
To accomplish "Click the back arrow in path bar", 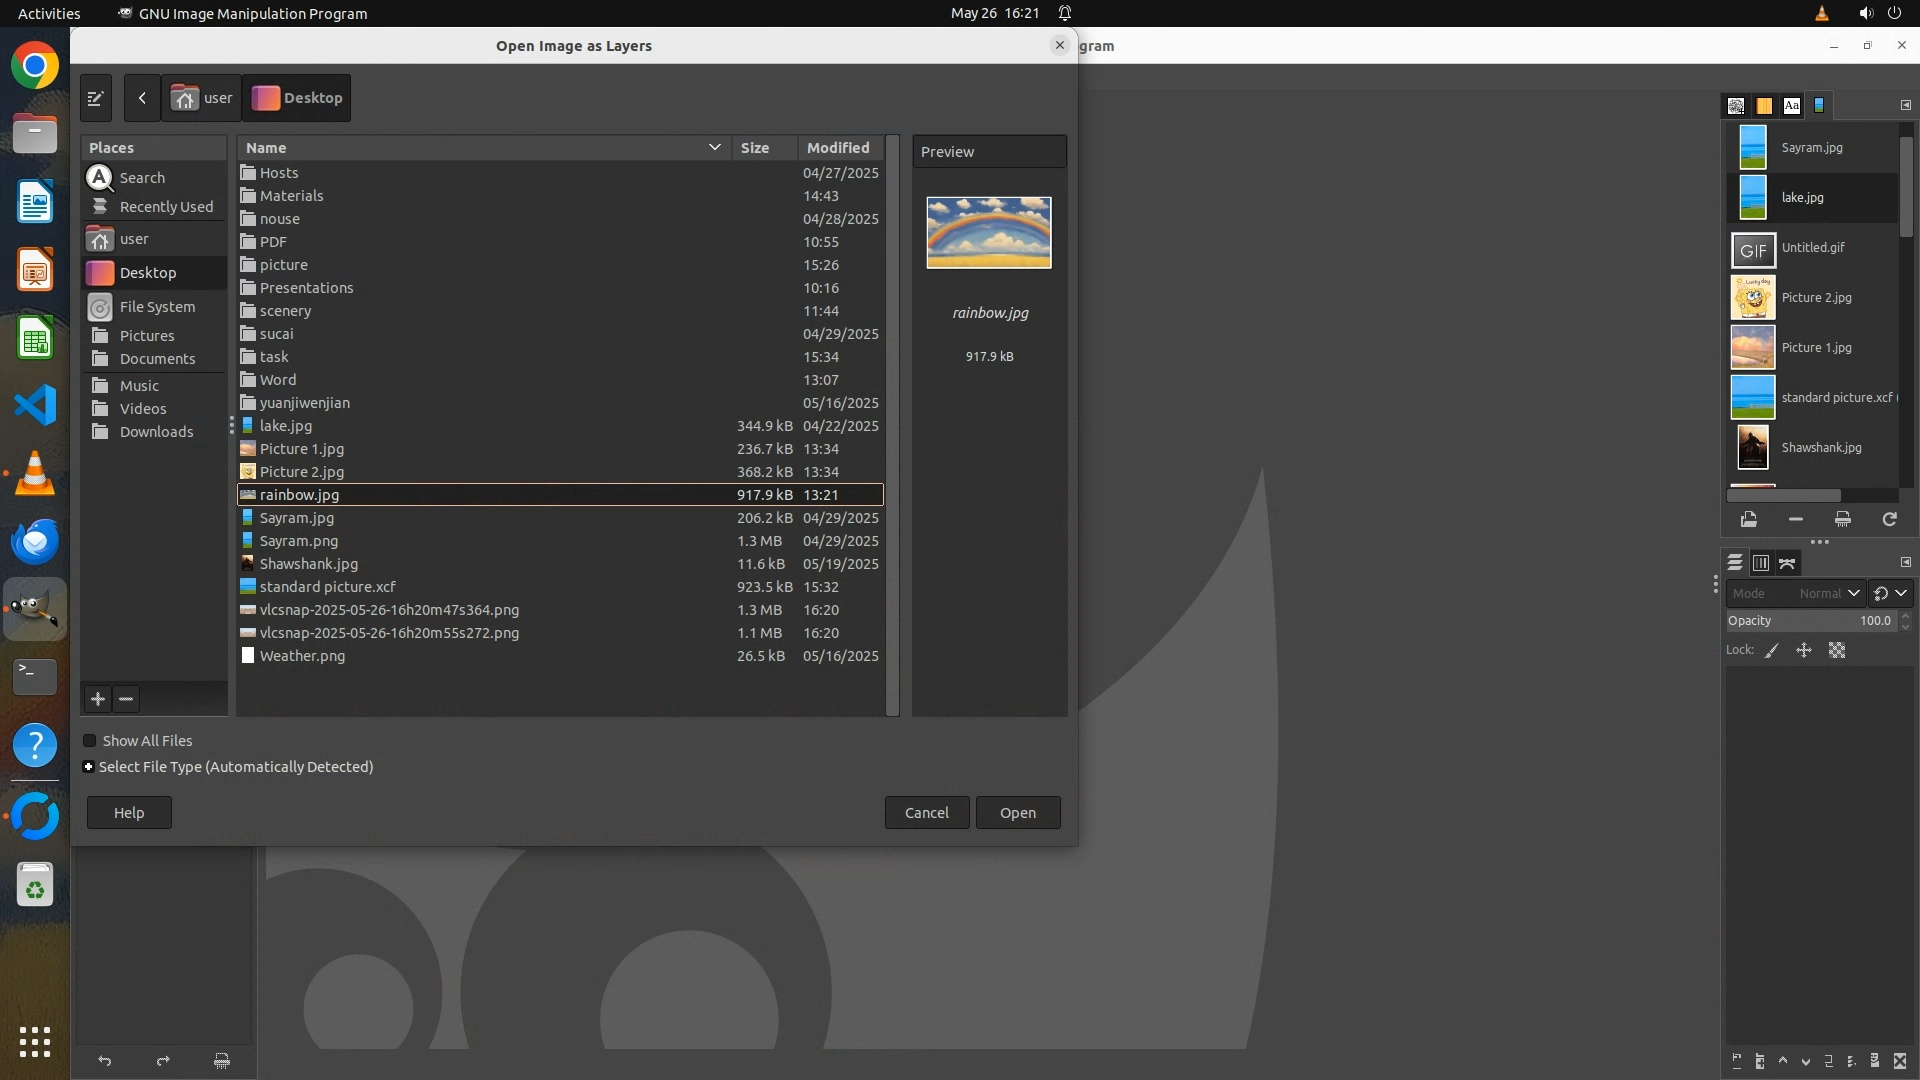I will [142, 98].
